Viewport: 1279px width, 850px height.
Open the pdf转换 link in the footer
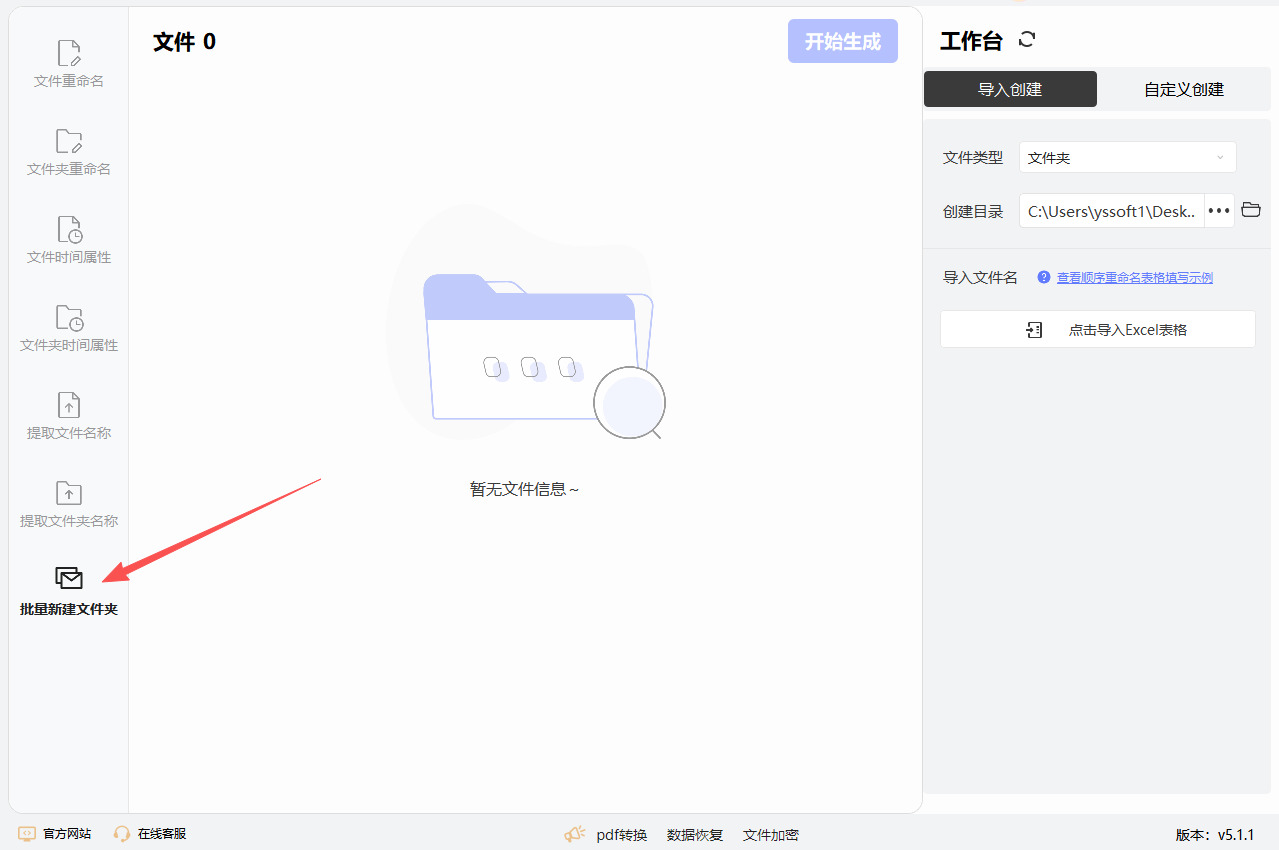622,835
